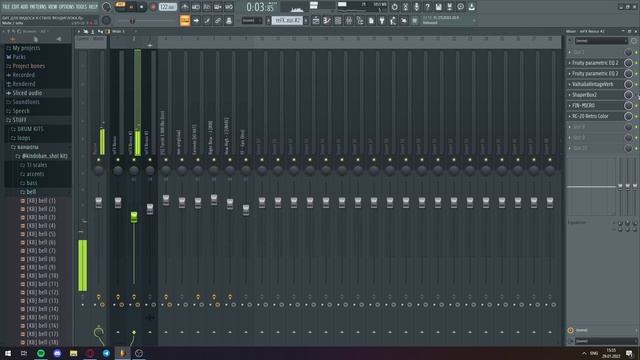Click the pattern name selector field
The width and height of the screenshot is (640, 360).
(x=287, y=20)
